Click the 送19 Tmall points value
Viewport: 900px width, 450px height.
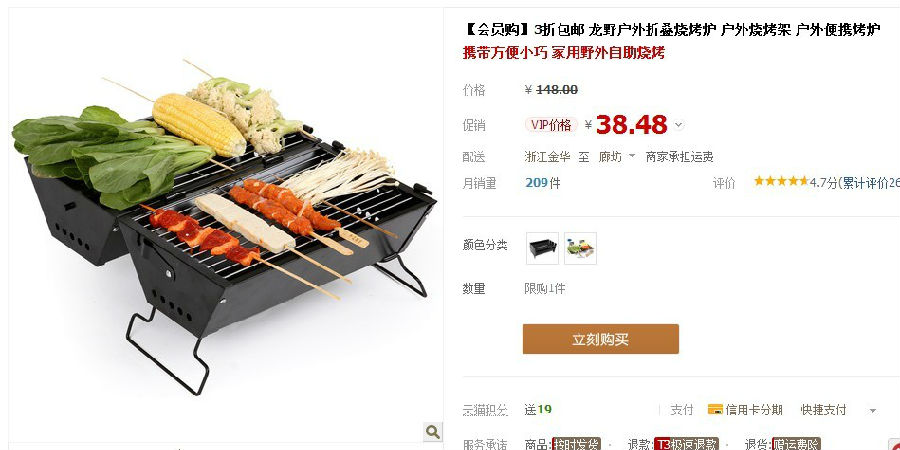[538, 409]
